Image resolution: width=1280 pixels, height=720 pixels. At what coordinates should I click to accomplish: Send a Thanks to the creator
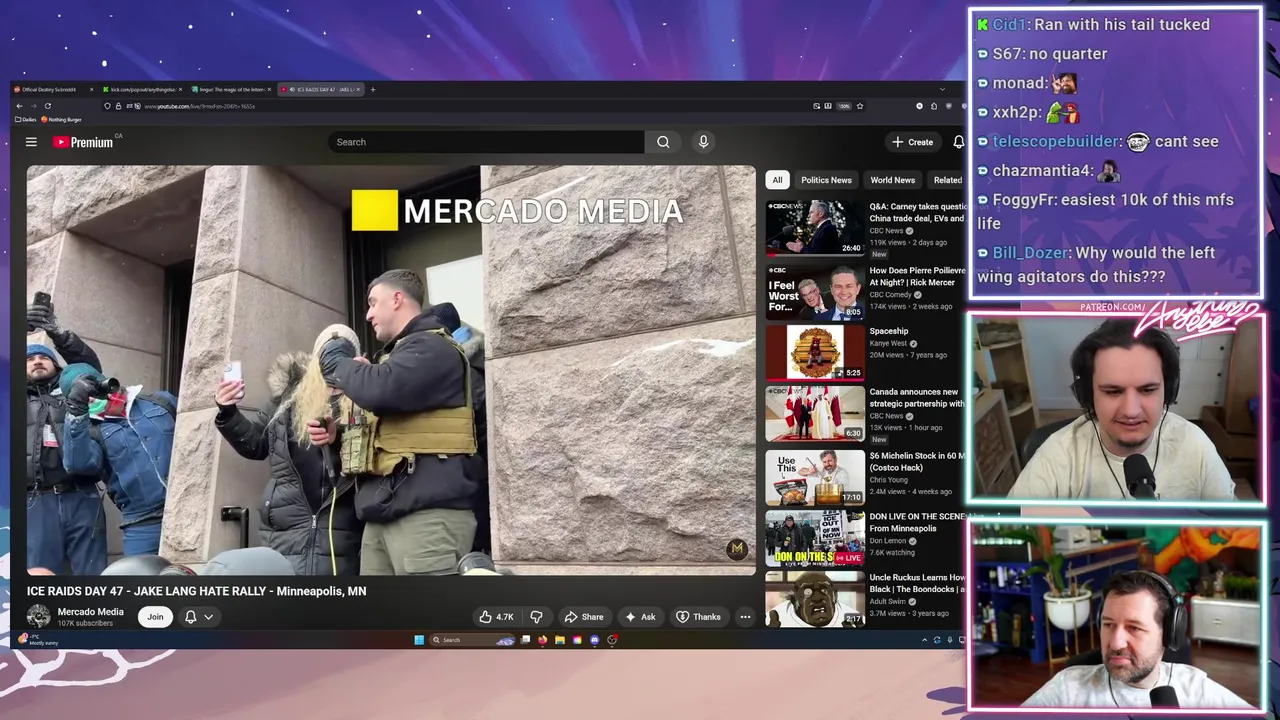coord(698,617)
